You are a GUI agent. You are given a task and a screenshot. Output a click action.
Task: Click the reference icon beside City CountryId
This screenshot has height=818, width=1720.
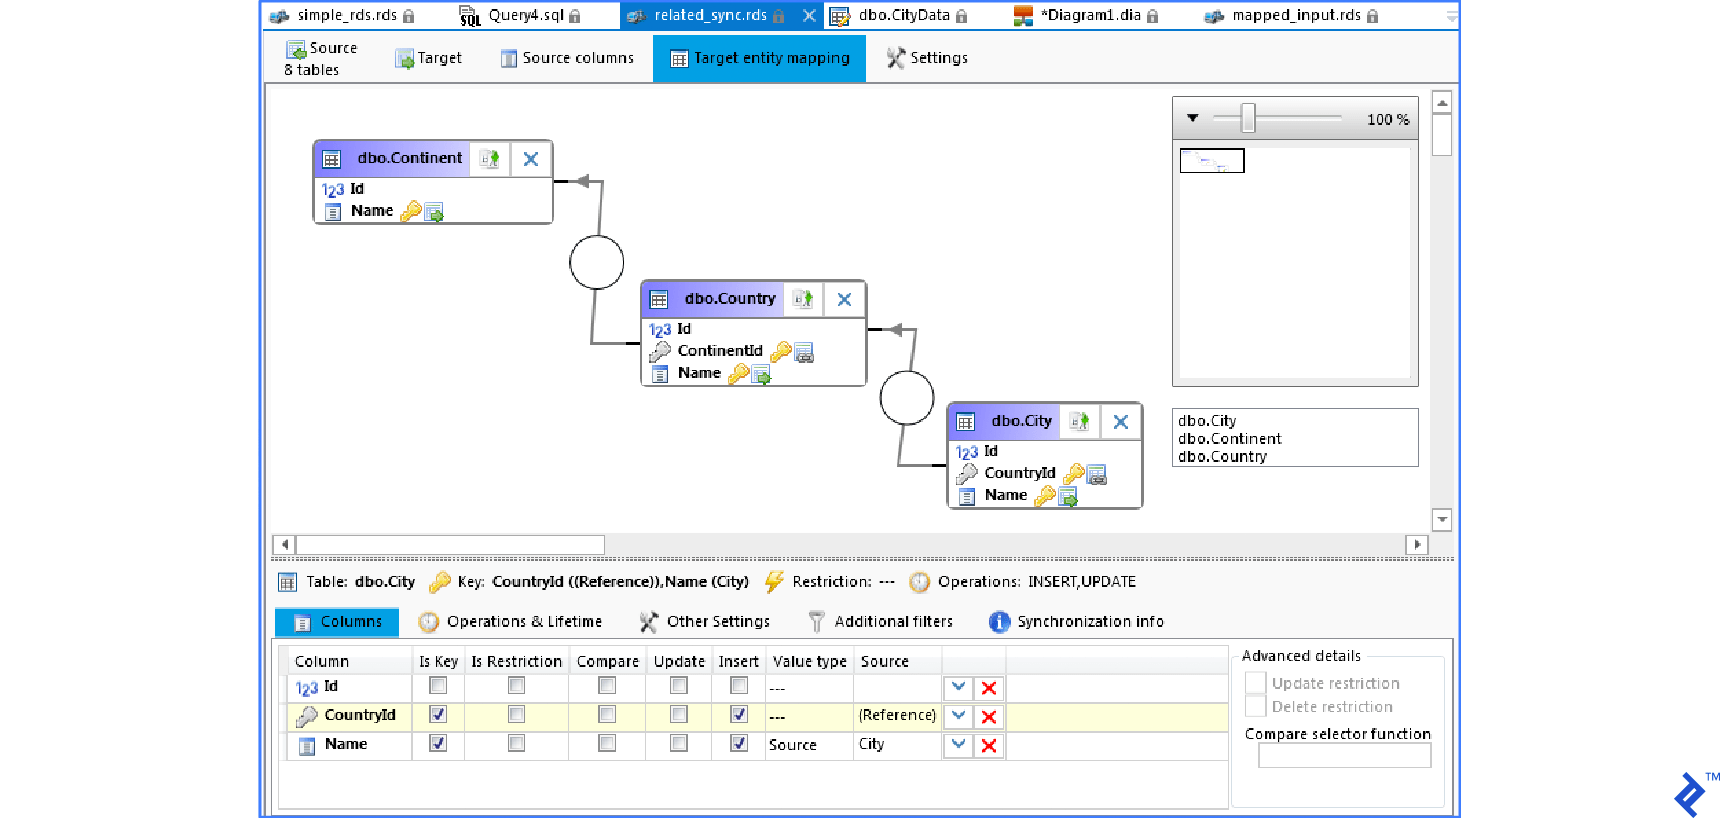point(1097,474)
